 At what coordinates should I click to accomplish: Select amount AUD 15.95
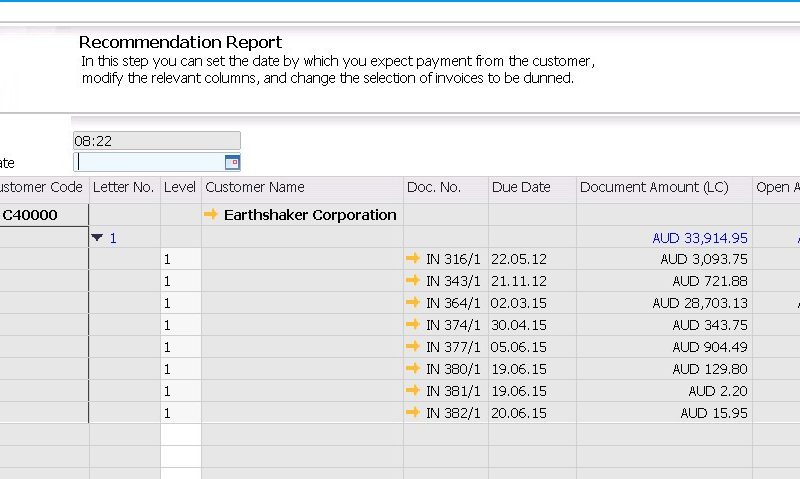pyautogui.click(x=714, y=413)
